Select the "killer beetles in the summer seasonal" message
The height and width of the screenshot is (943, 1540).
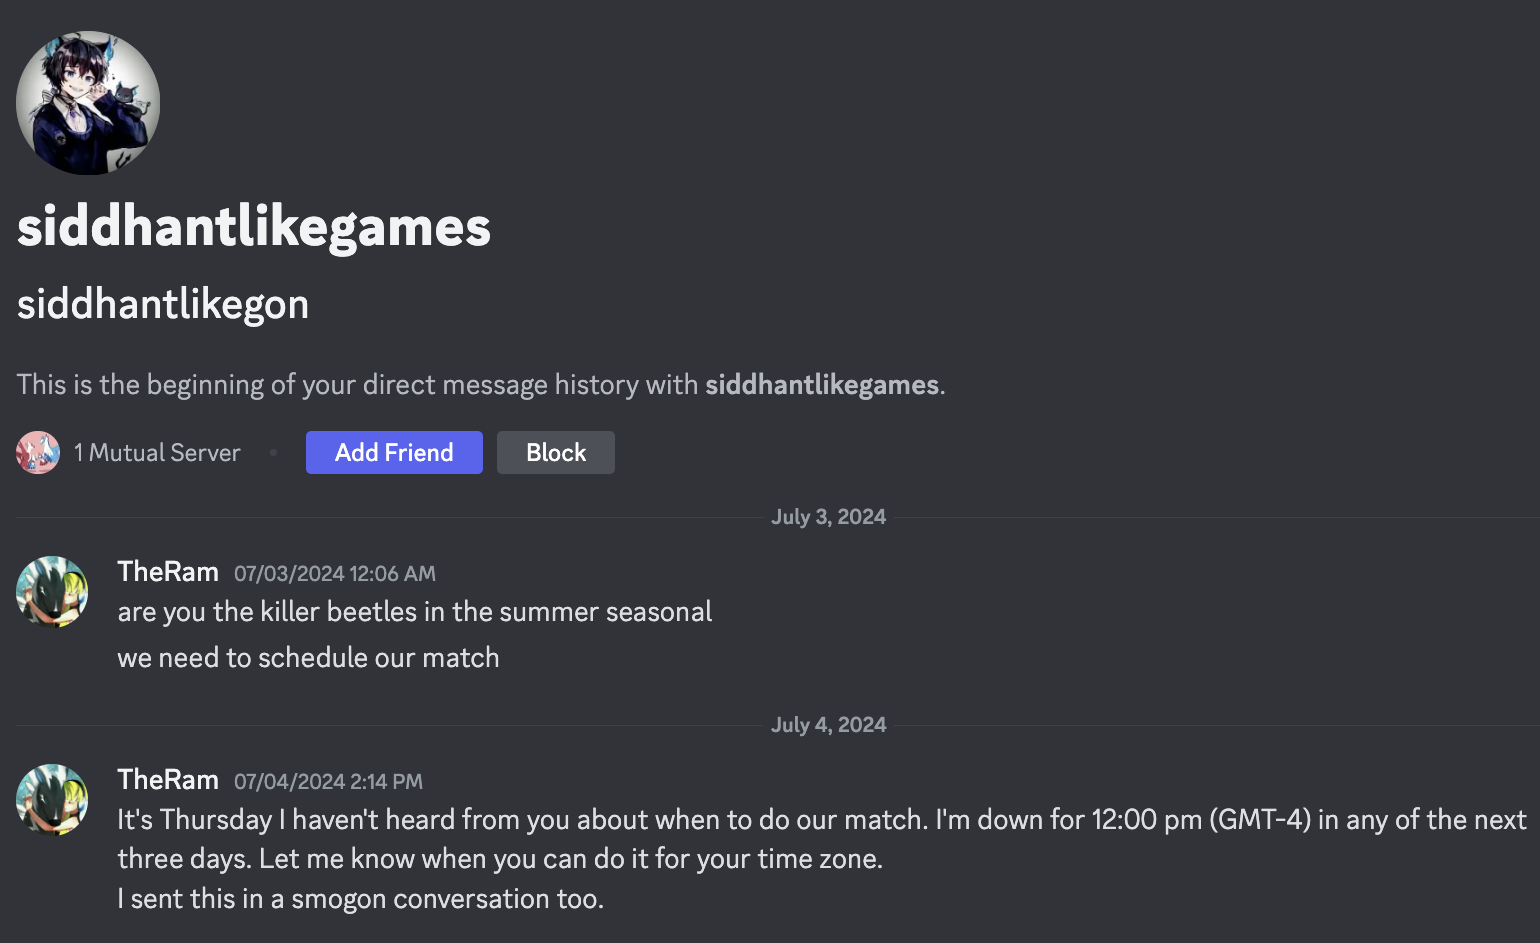414,612
